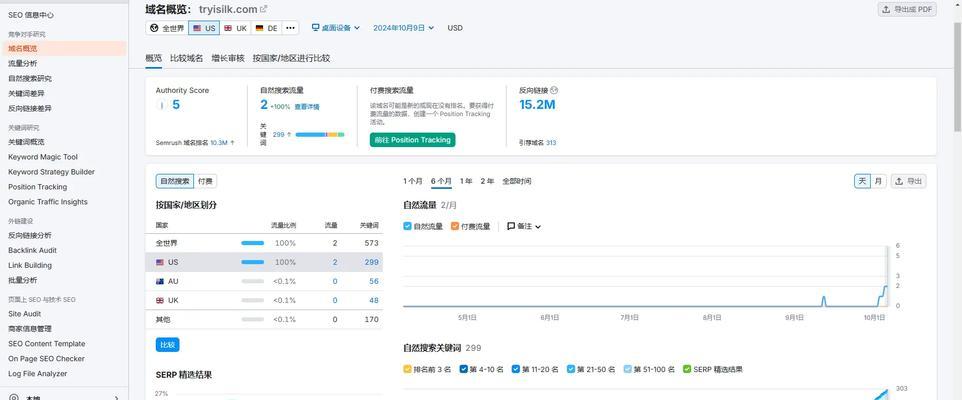Open tryisilk.com external link icon
962x400 pixels.
click(264, 9)
